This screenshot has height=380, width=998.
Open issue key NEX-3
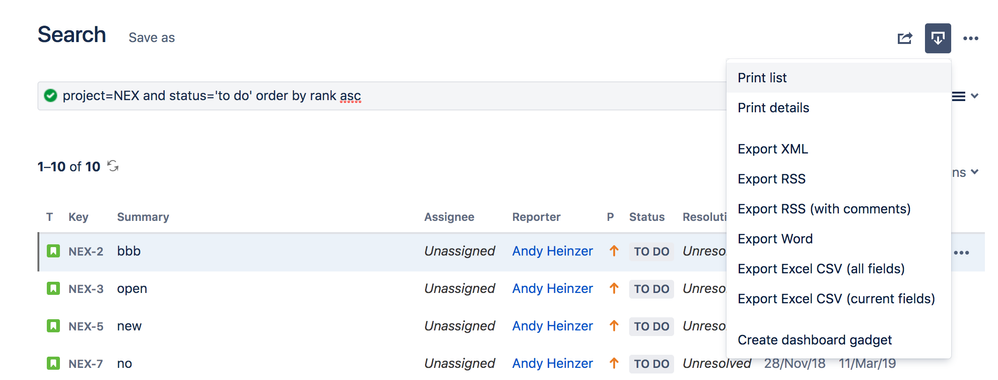(85, 289)
